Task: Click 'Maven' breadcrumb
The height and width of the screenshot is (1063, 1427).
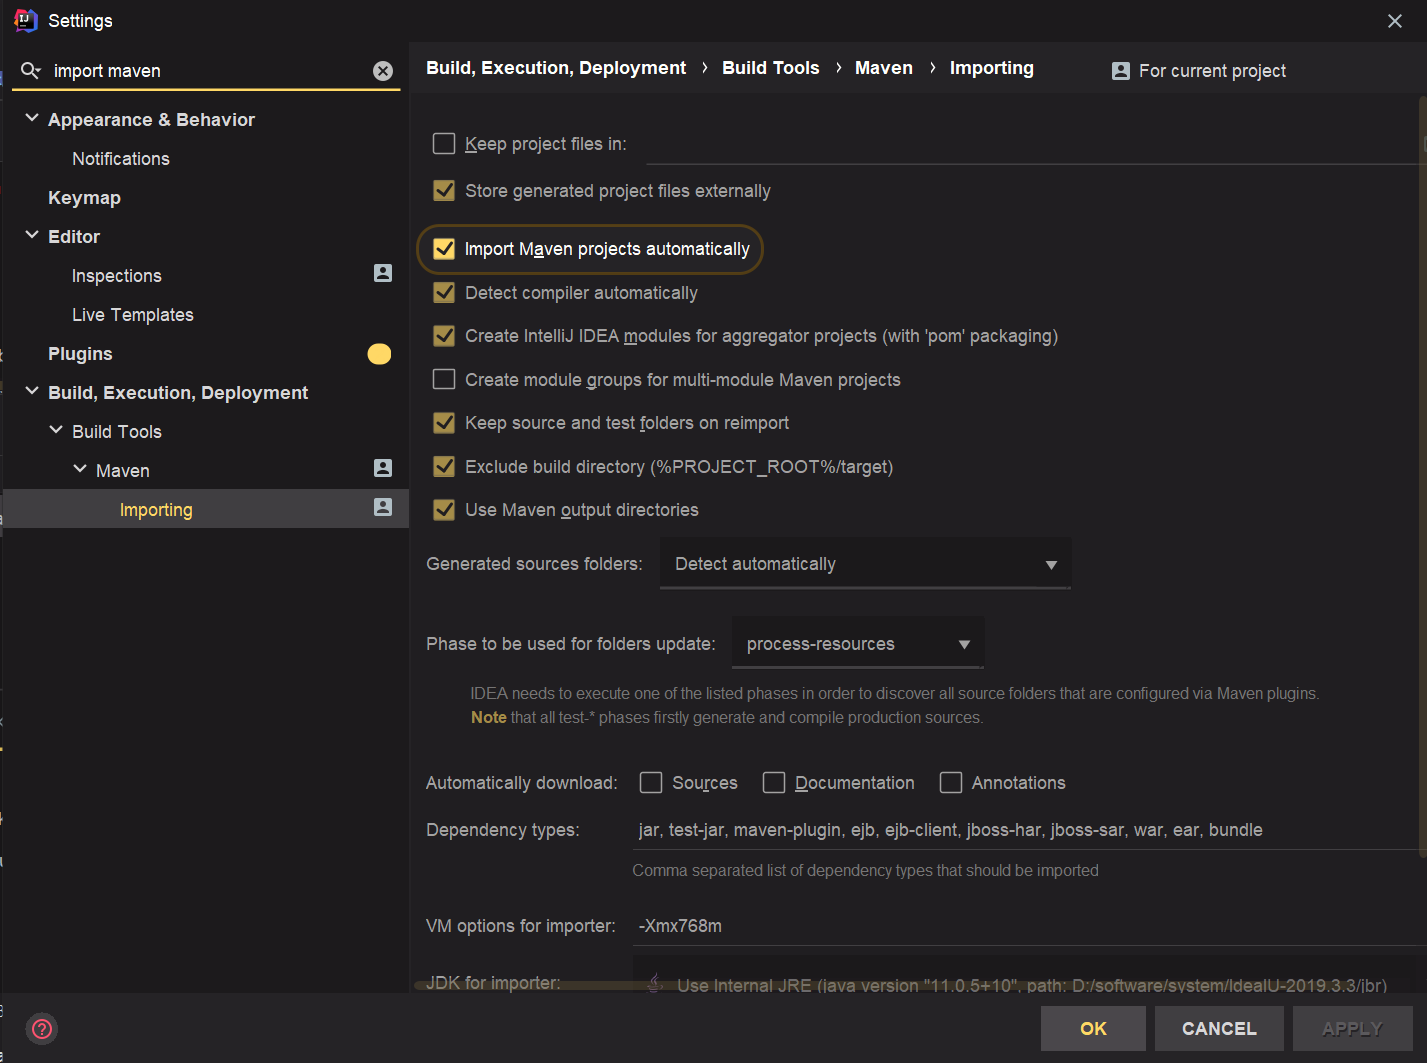Action: (884, 68)
